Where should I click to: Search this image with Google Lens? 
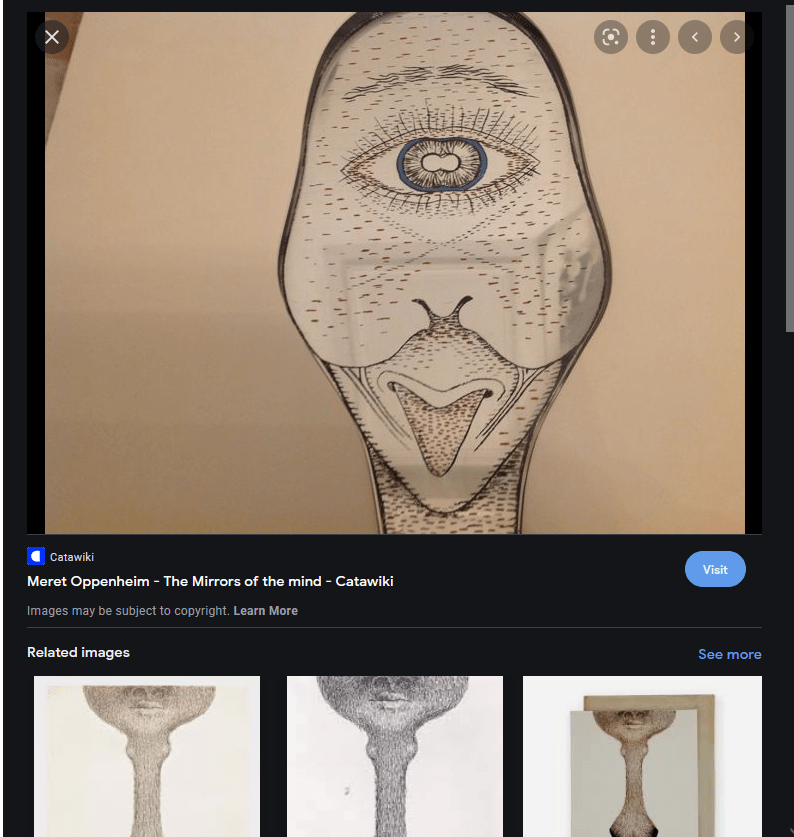pyautogui.click(x=610, y=37)
